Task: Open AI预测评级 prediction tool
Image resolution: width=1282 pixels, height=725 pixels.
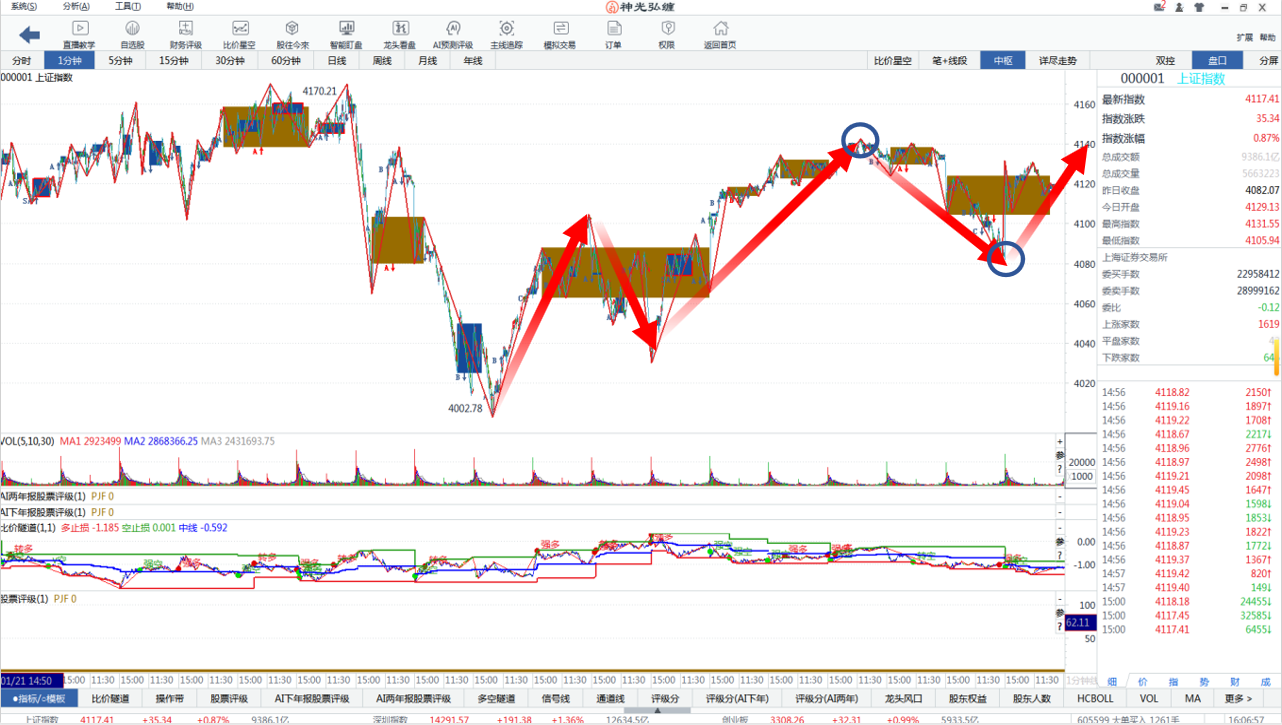Action: pos(452,33)
